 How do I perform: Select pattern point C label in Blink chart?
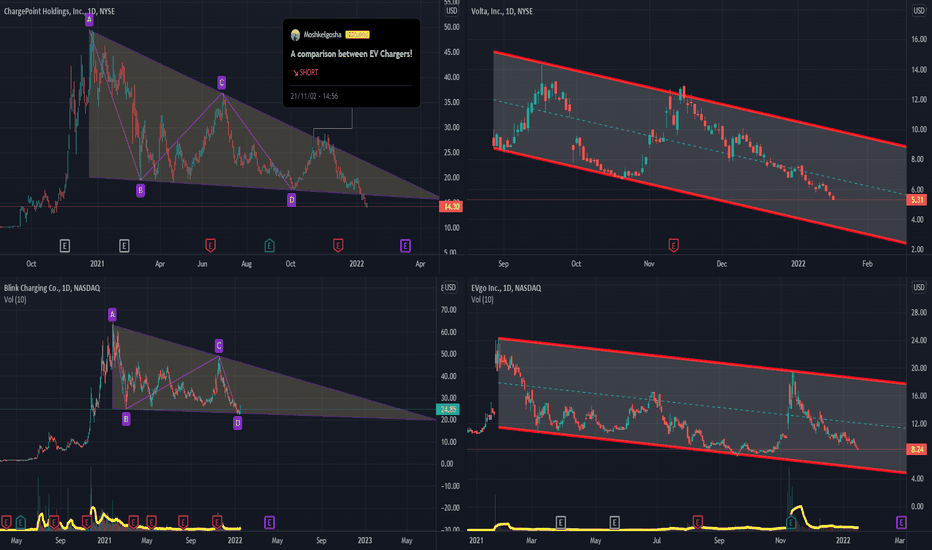click(x=219, y=345)
